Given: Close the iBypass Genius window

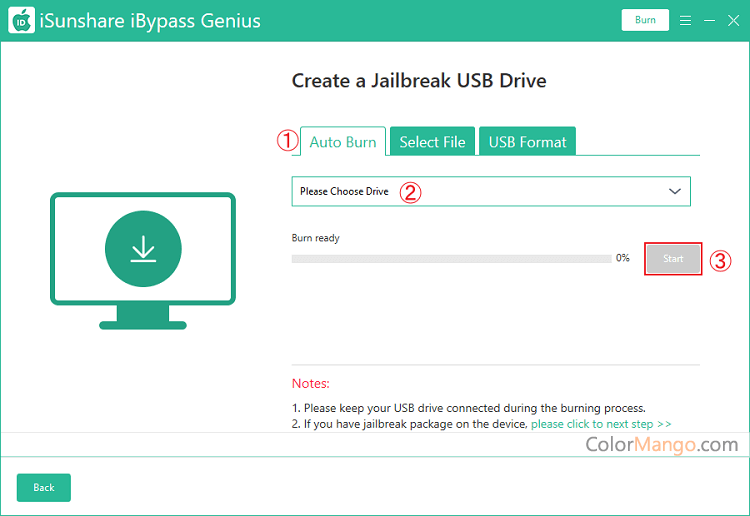Looking at the screenshot, I should [x=734, y=21].
